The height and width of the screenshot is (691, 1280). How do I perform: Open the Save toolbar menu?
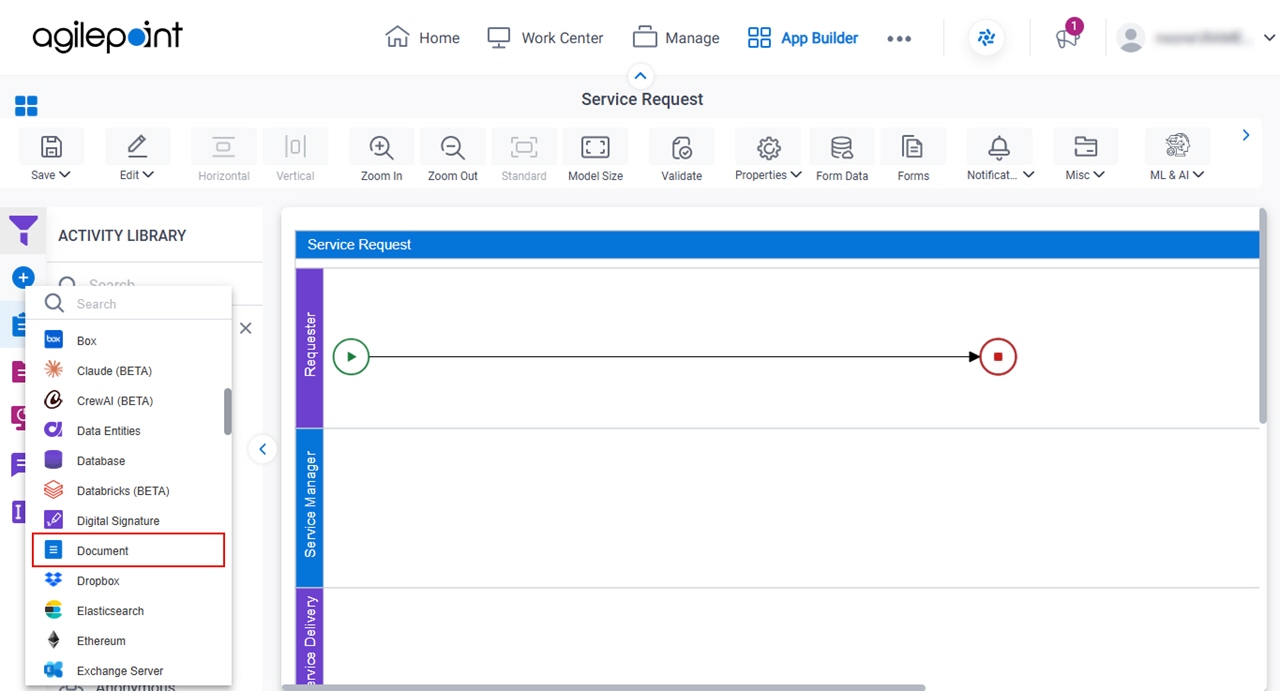click(51, 156)
